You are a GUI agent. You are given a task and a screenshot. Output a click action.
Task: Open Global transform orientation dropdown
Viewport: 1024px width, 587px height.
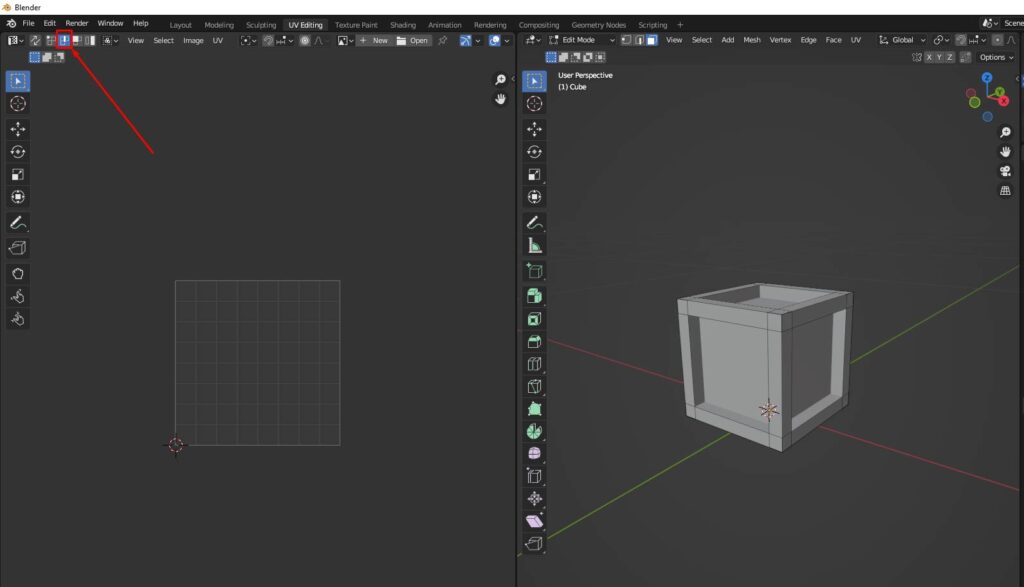coord(902,40)
